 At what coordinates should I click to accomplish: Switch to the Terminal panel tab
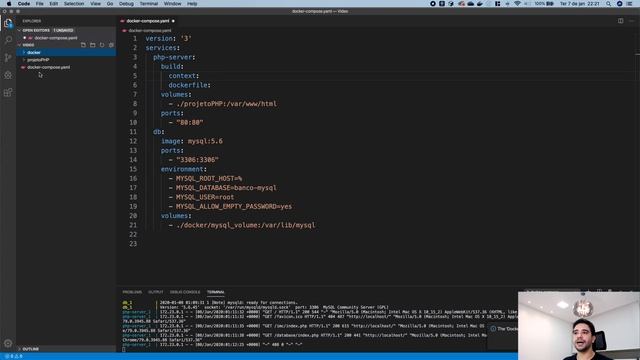coord(216,292)
